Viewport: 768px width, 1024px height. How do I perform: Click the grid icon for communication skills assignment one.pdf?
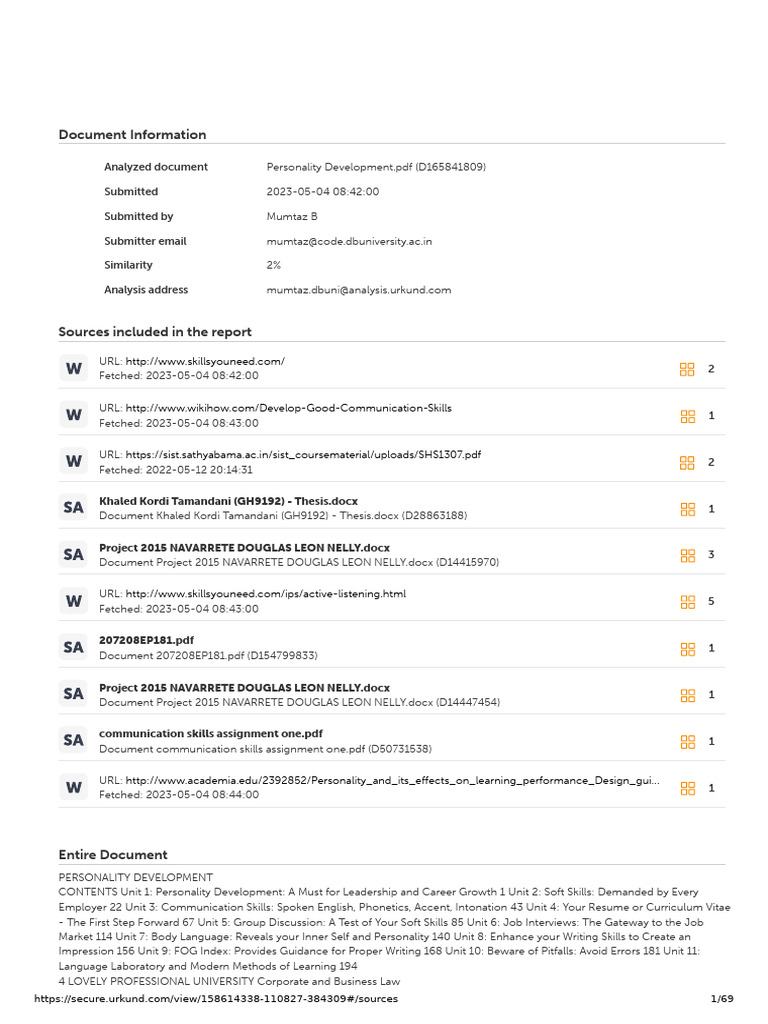pos(687,741)
